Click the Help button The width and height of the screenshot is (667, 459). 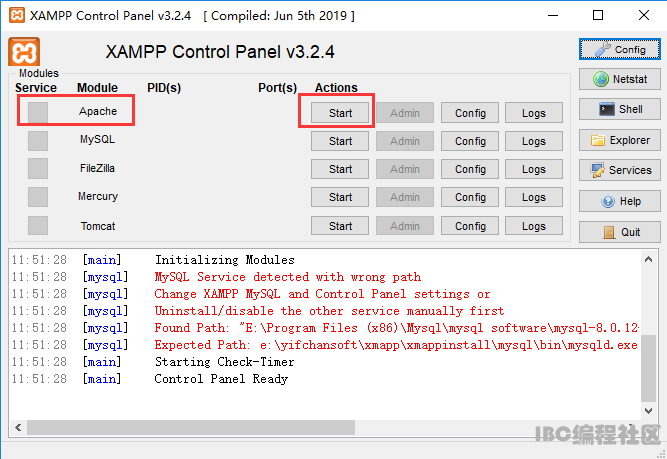(x=620, y=201)
